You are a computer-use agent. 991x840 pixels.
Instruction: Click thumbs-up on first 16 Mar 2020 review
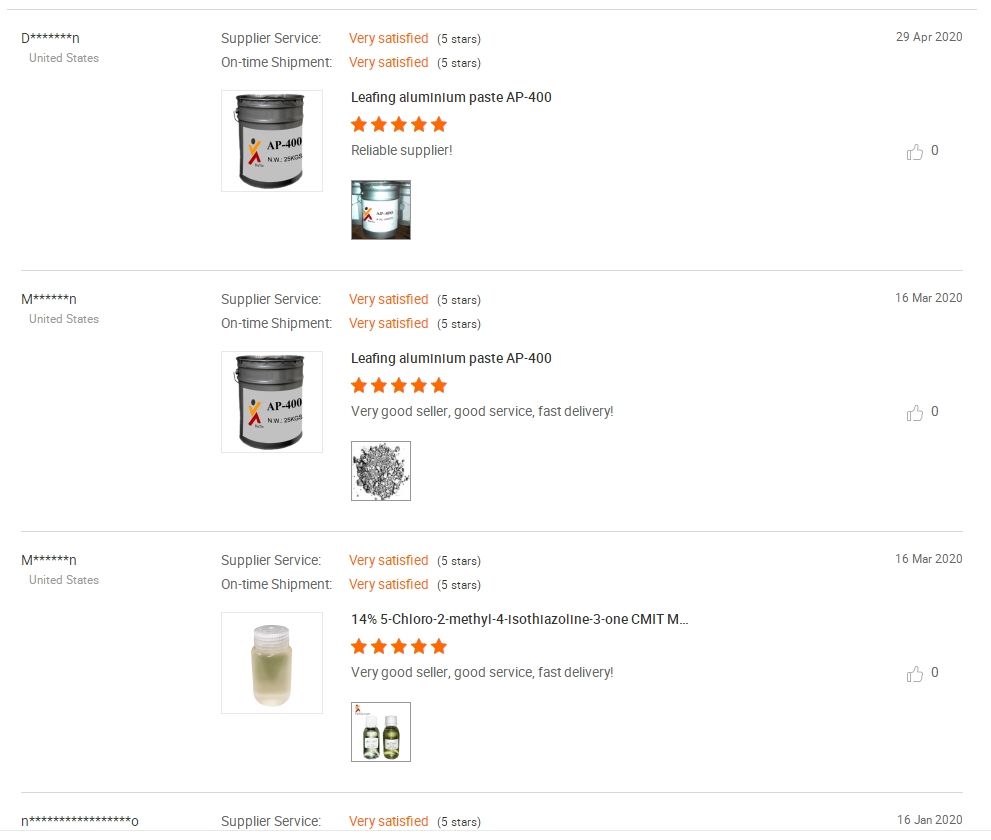[915, 413]
